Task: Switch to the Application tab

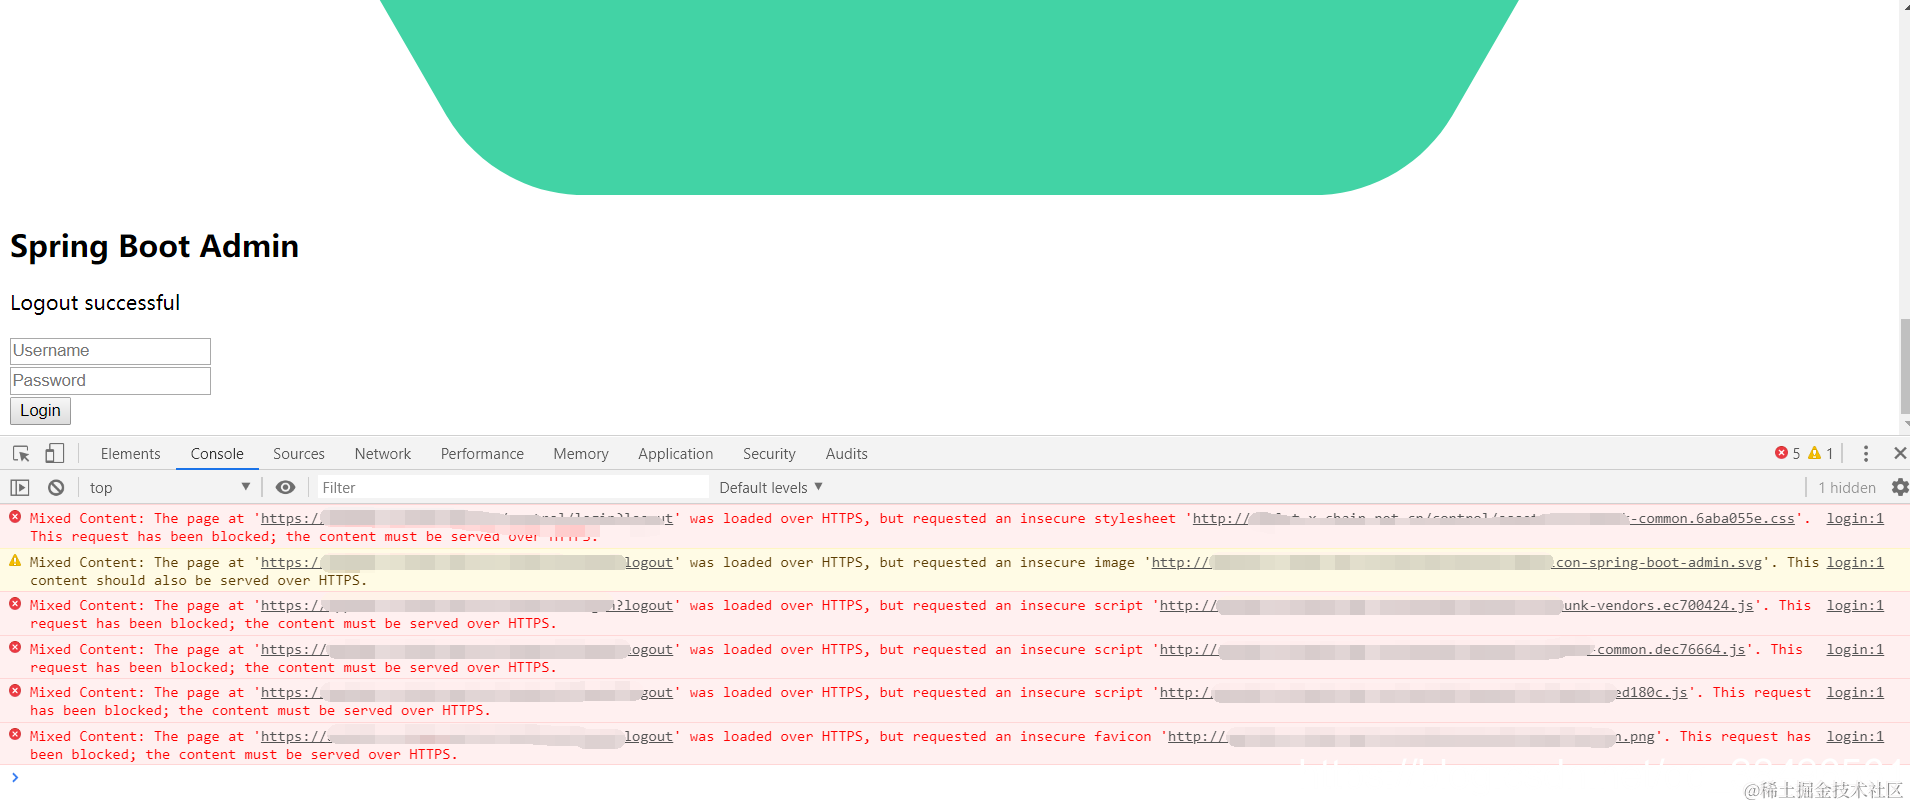Action: [676, 454]
